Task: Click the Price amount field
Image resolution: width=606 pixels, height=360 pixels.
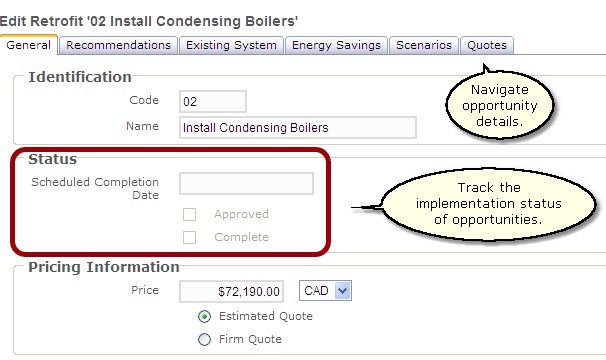Action: point(231,291)
